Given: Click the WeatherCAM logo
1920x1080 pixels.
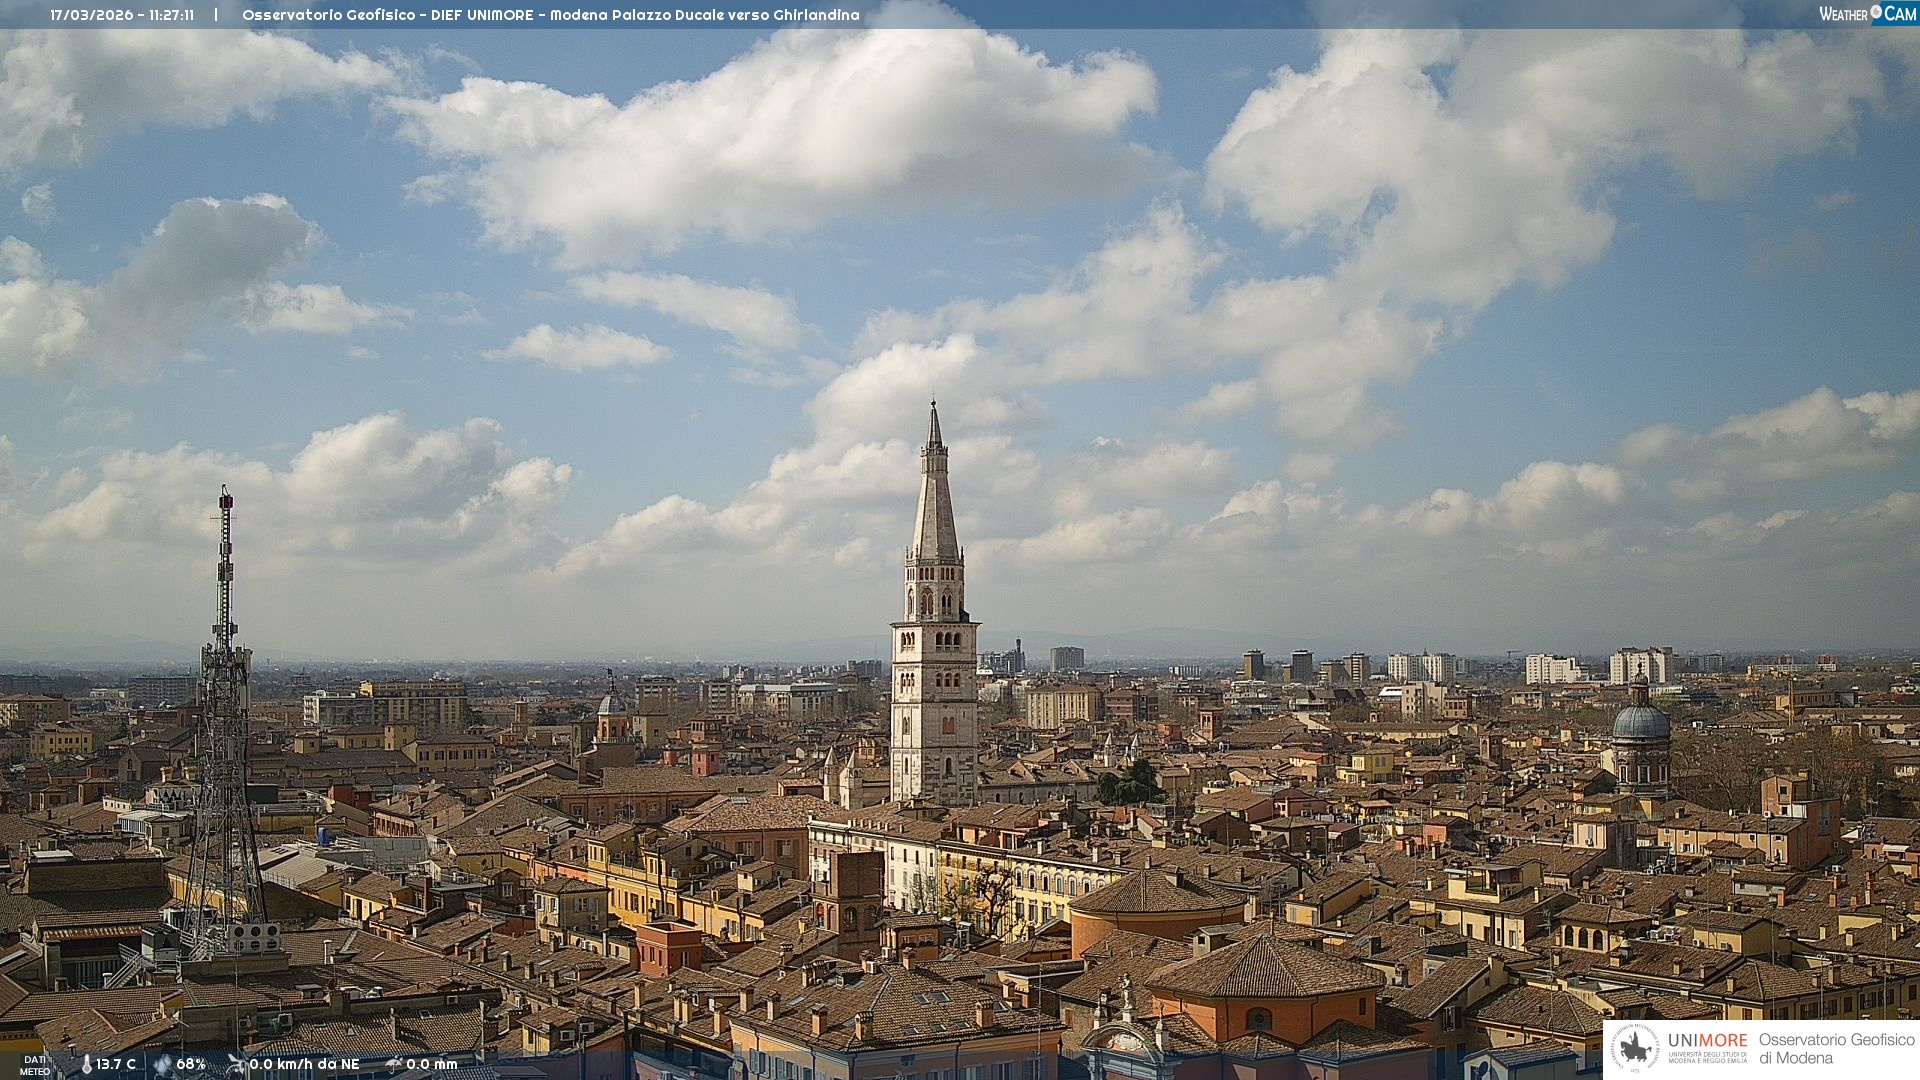Looking at the screenshot, I should [1867, 14].
